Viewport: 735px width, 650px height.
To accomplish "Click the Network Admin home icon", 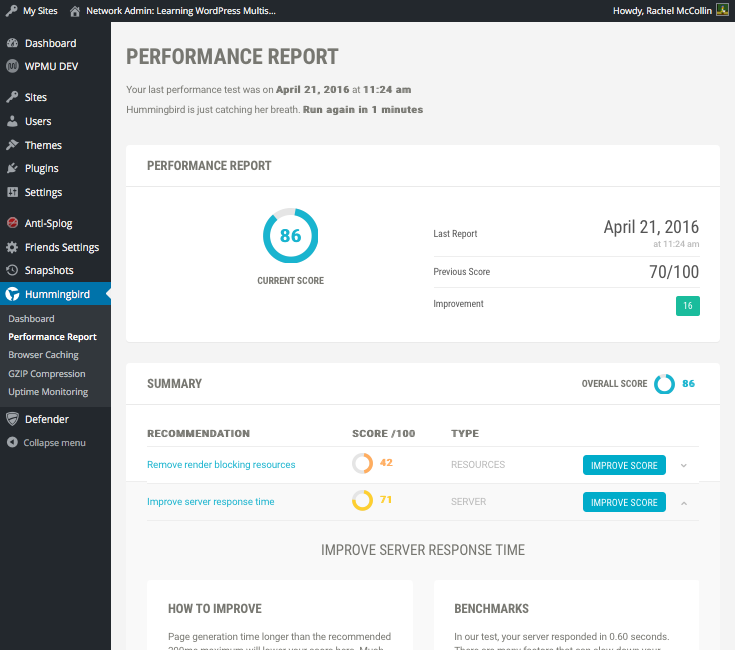I will click(x=75, y=11).
